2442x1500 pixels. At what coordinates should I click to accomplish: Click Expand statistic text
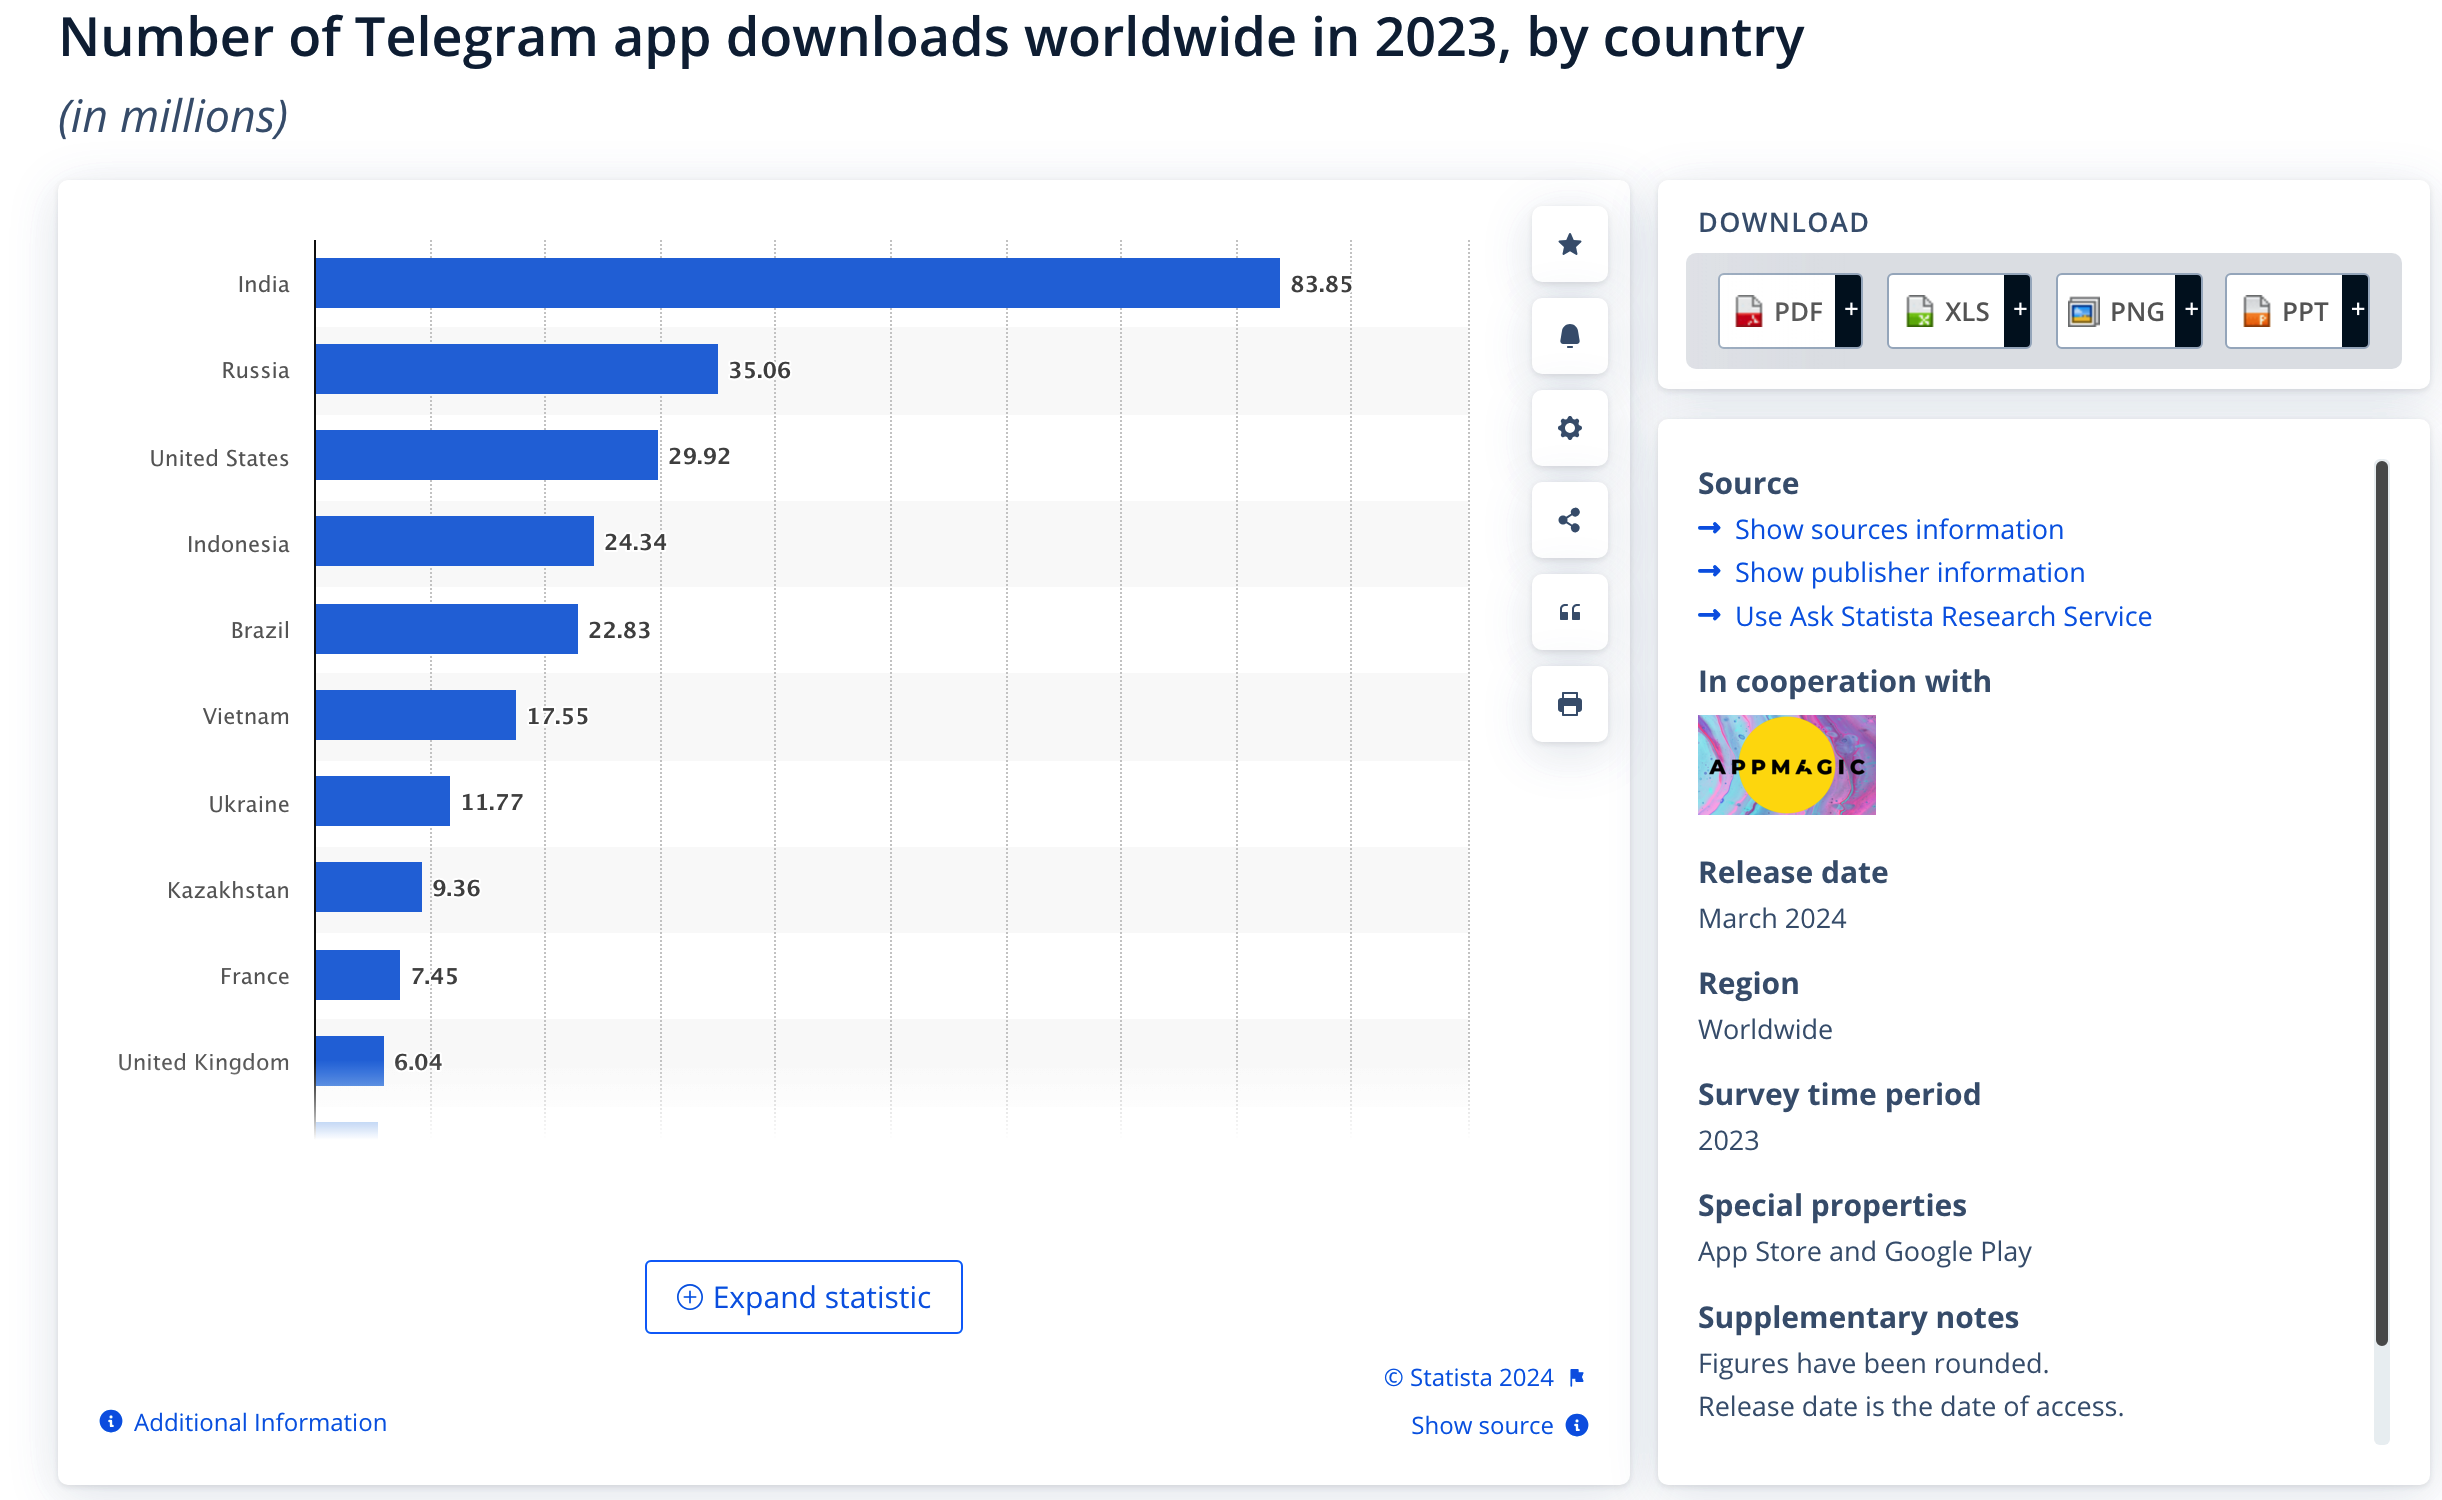pyautogui.click(x=821, y=1297)
